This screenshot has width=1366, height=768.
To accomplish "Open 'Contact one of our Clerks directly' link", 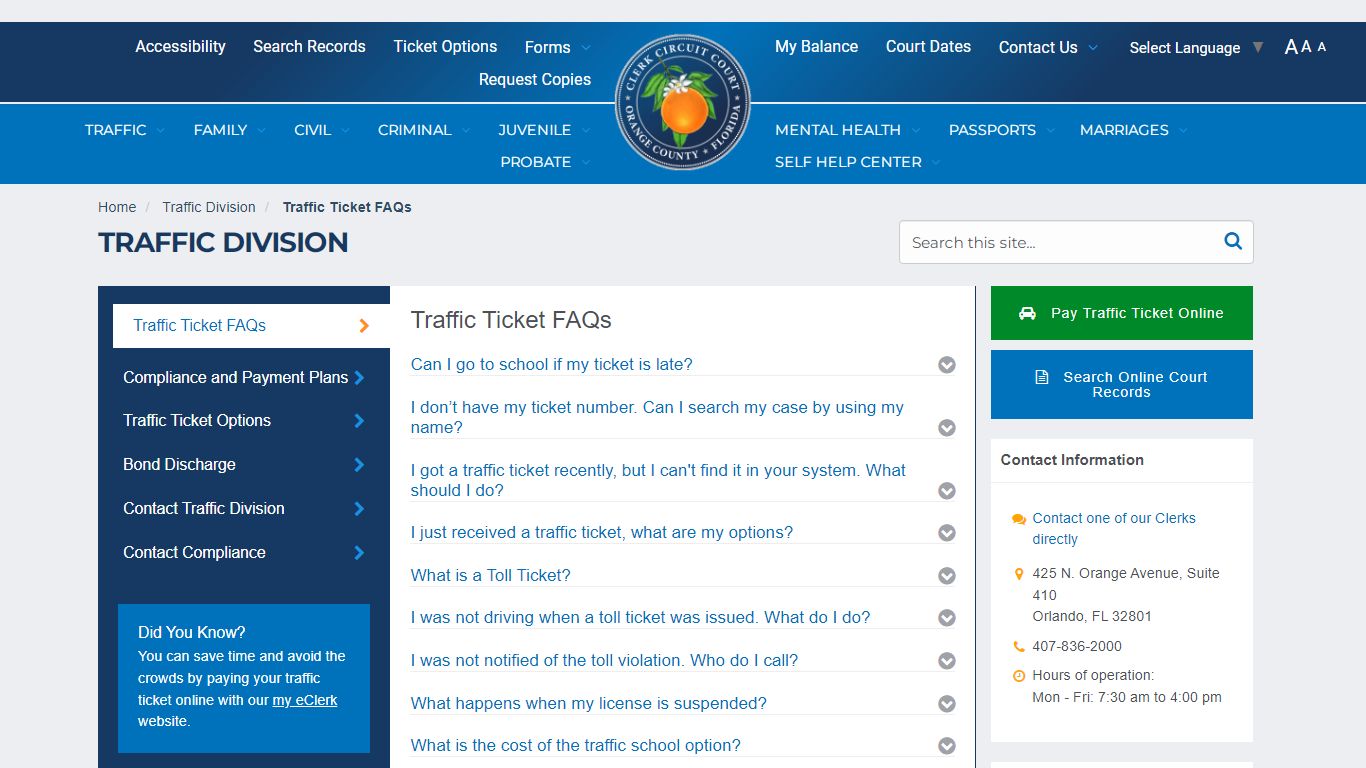I will click(x=1114, y=529).
